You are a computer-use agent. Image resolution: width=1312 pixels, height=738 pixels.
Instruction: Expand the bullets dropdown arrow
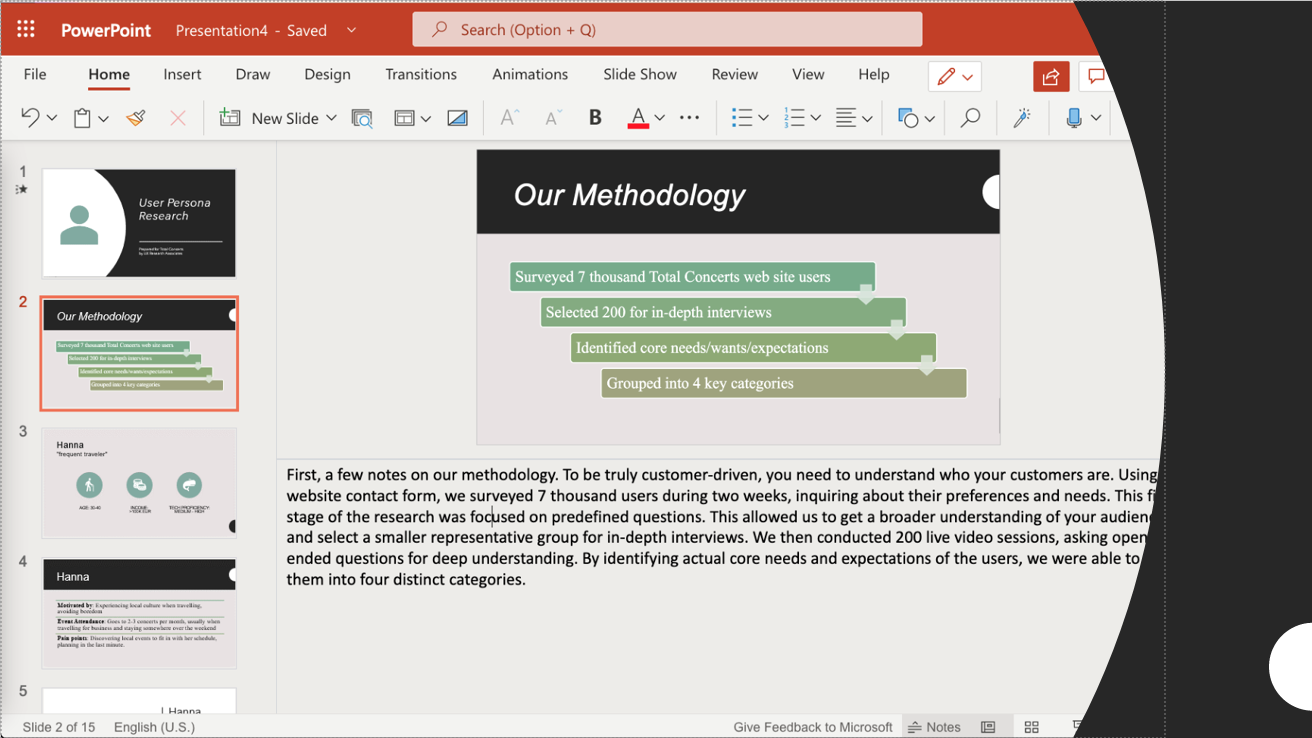763,118
